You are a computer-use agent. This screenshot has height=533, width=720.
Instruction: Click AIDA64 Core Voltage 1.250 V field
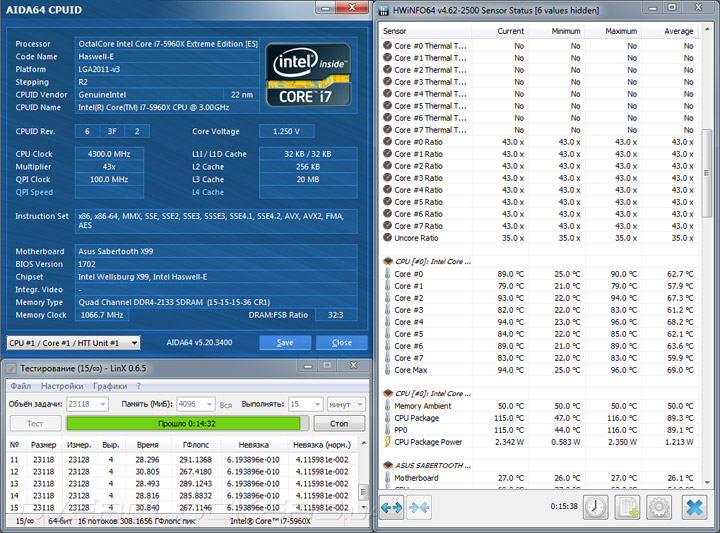(x=287, y=131)
